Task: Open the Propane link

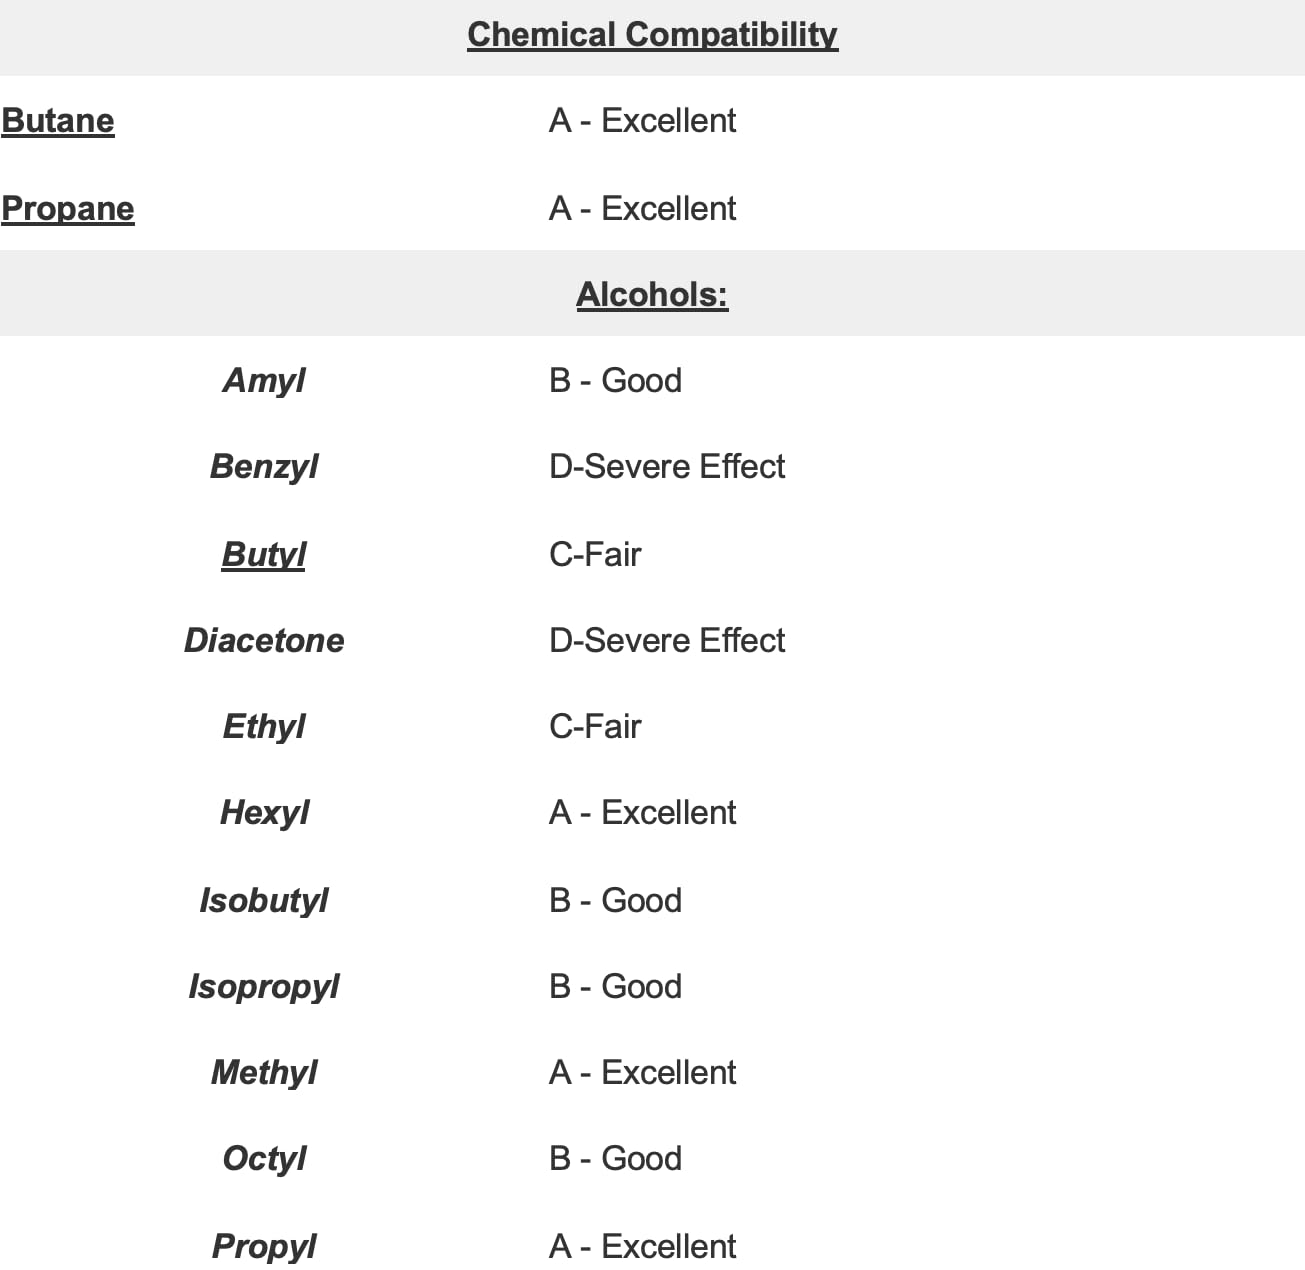Action: click(x=68, y=208)
